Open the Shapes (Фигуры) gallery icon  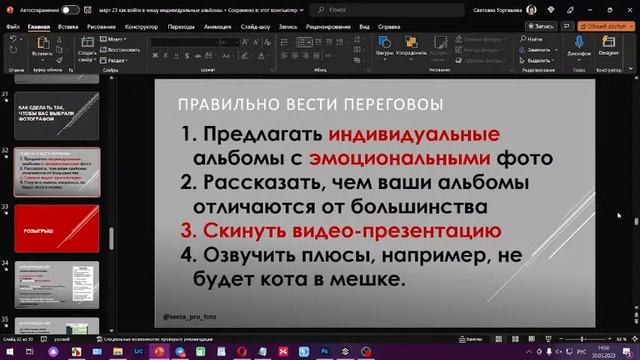click(x=384, y=42)
